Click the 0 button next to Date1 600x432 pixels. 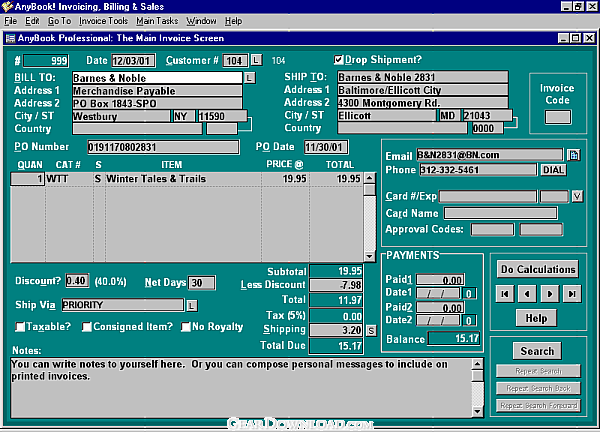[x=468, y=293]
